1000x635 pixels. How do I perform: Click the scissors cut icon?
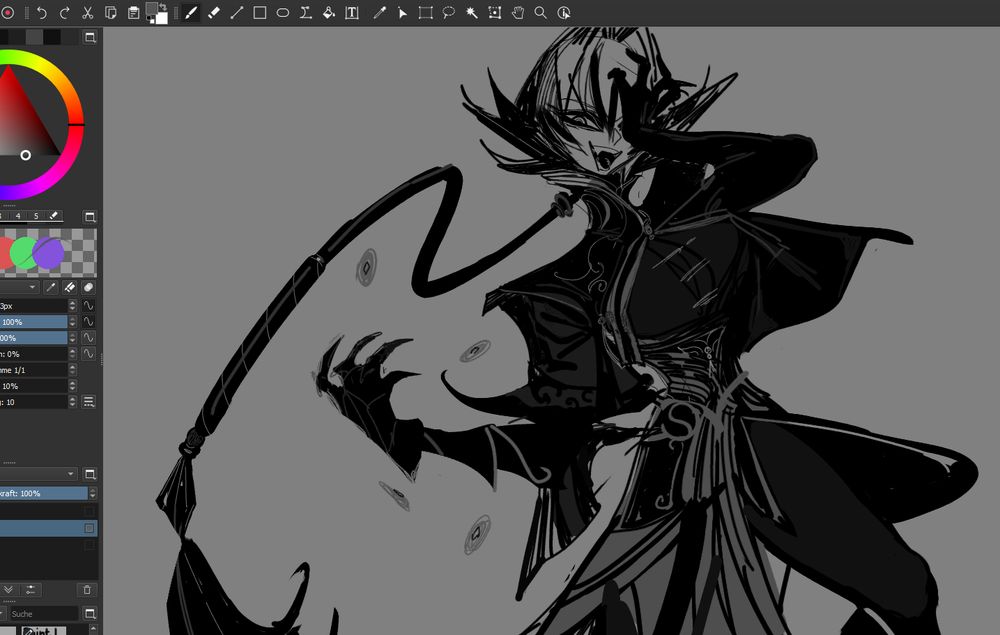pyautogui.click(x=87, y=13)
